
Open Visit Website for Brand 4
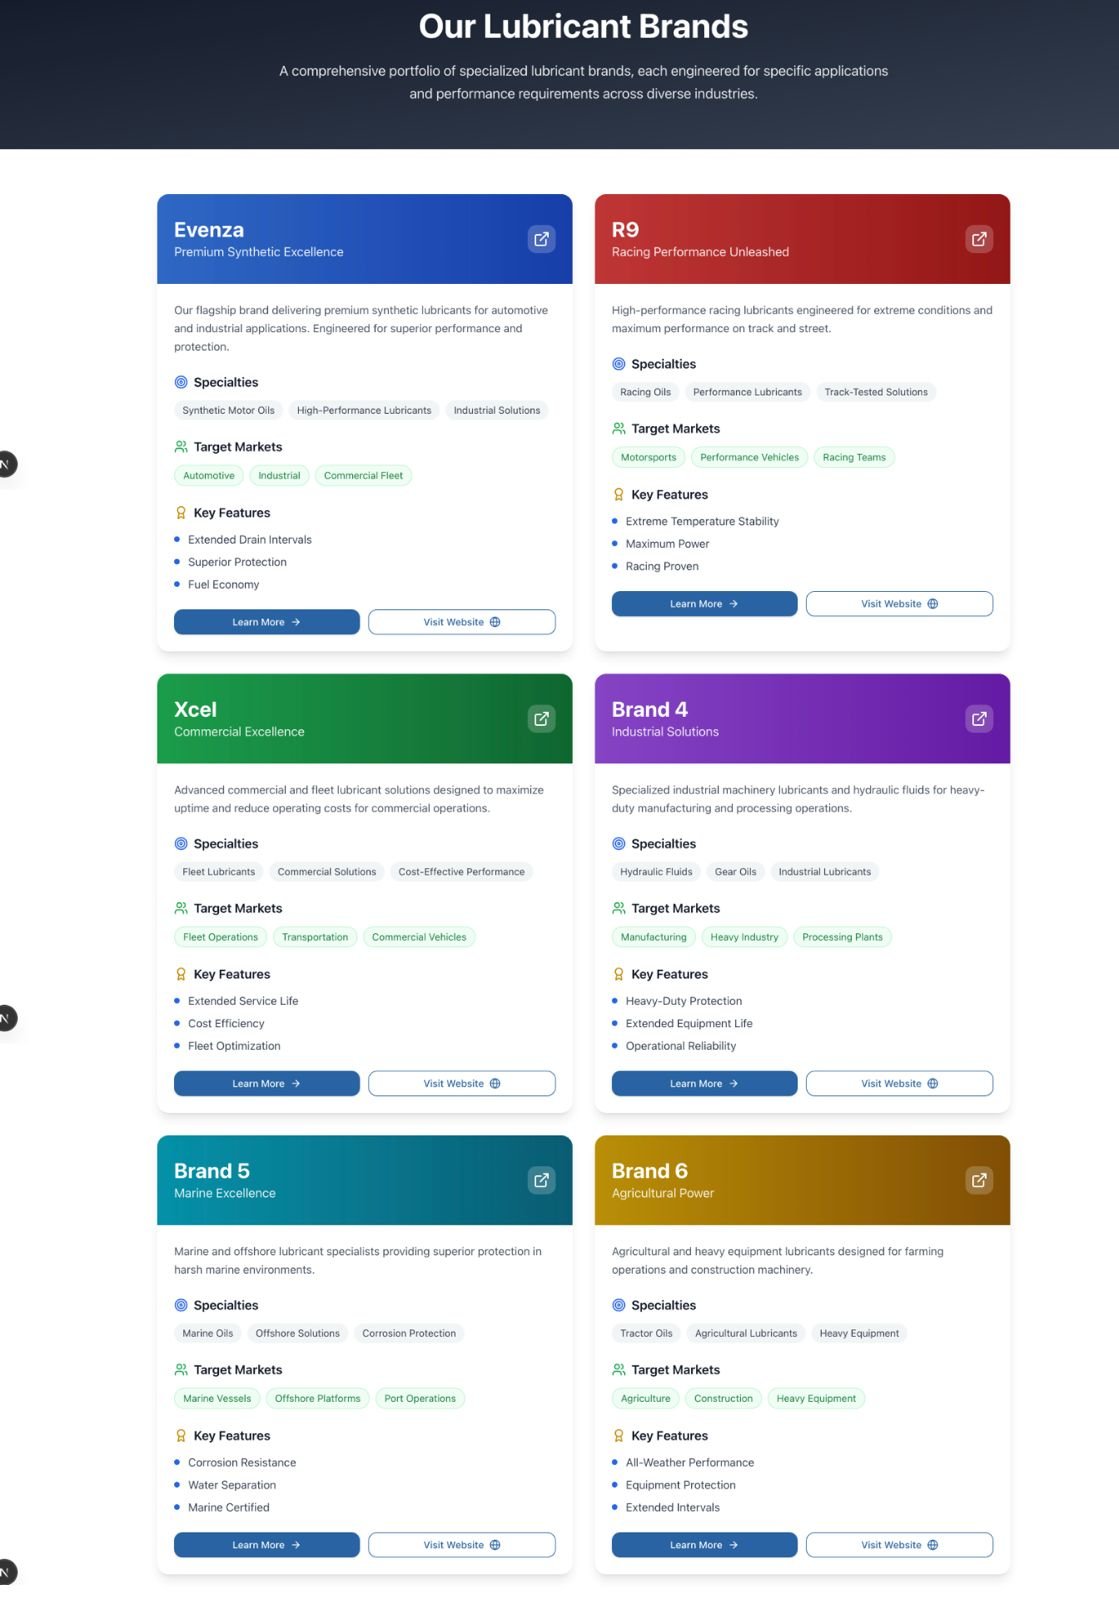[899, 1084]
